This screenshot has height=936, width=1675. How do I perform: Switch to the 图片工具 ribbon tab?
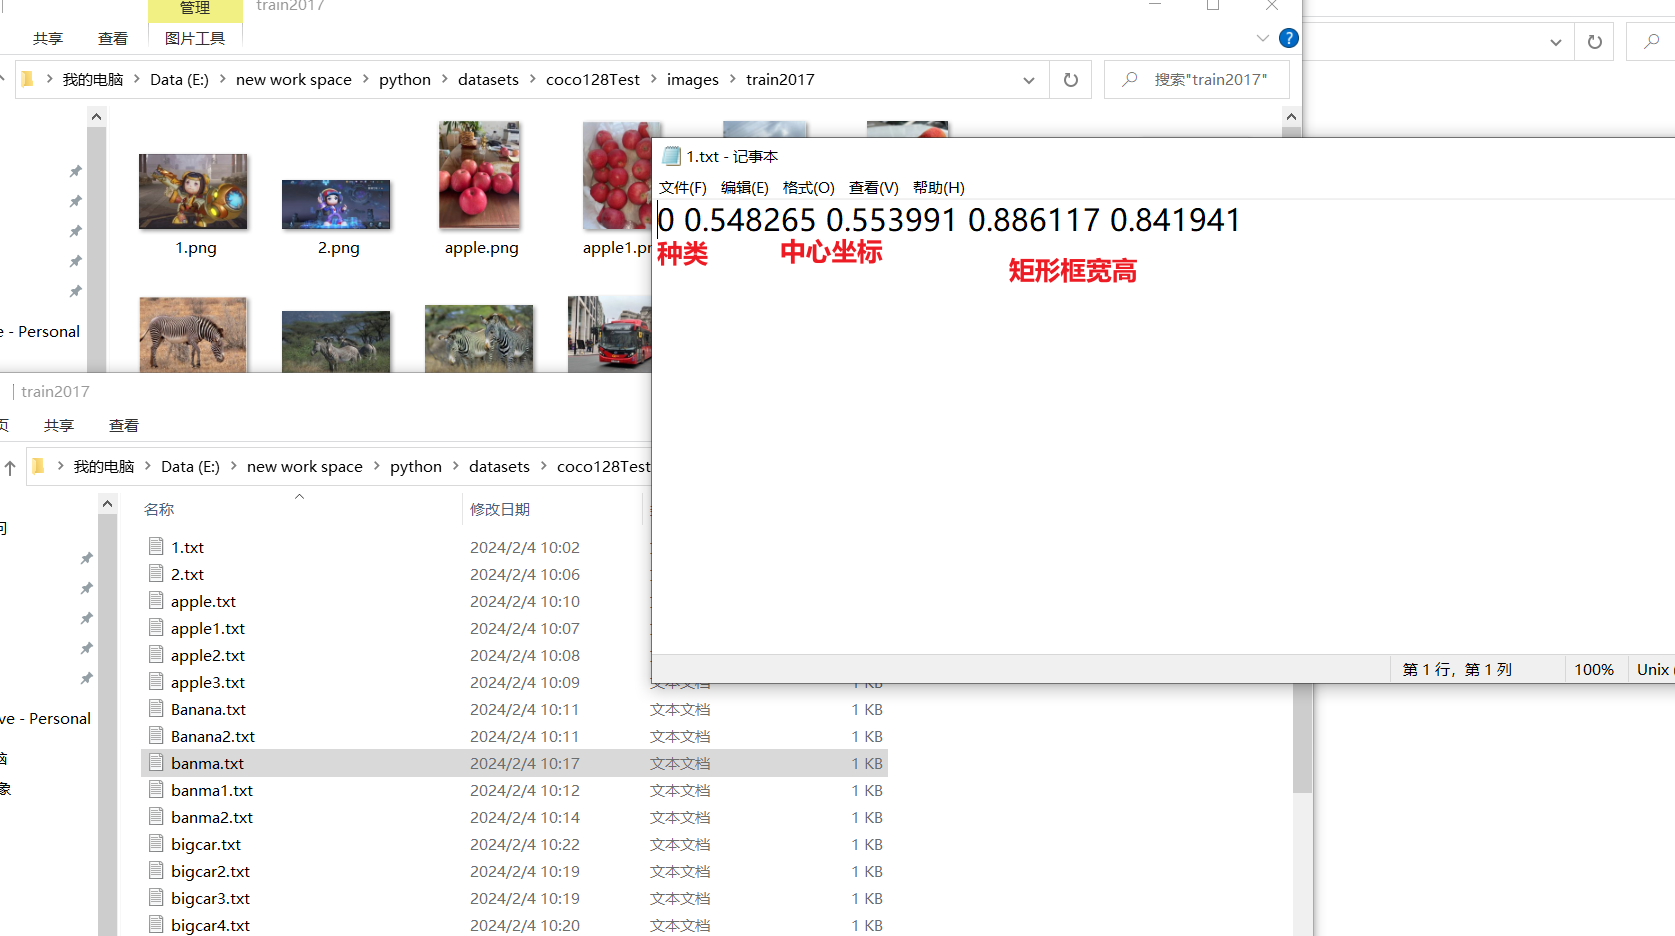click(194, 38)
